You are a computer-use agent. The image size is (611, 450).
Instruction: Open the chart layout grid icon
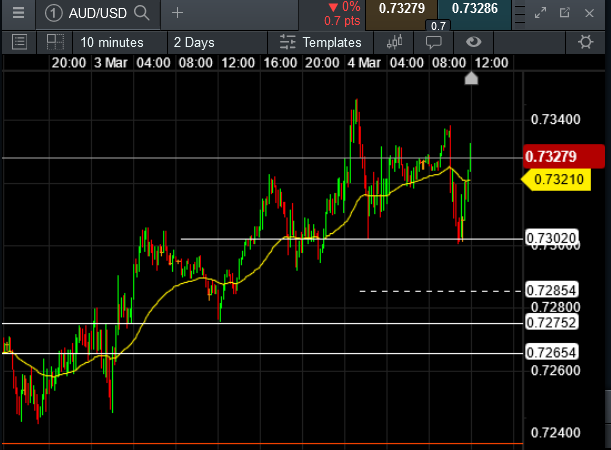pyautogui.click(x=55, y=42)
